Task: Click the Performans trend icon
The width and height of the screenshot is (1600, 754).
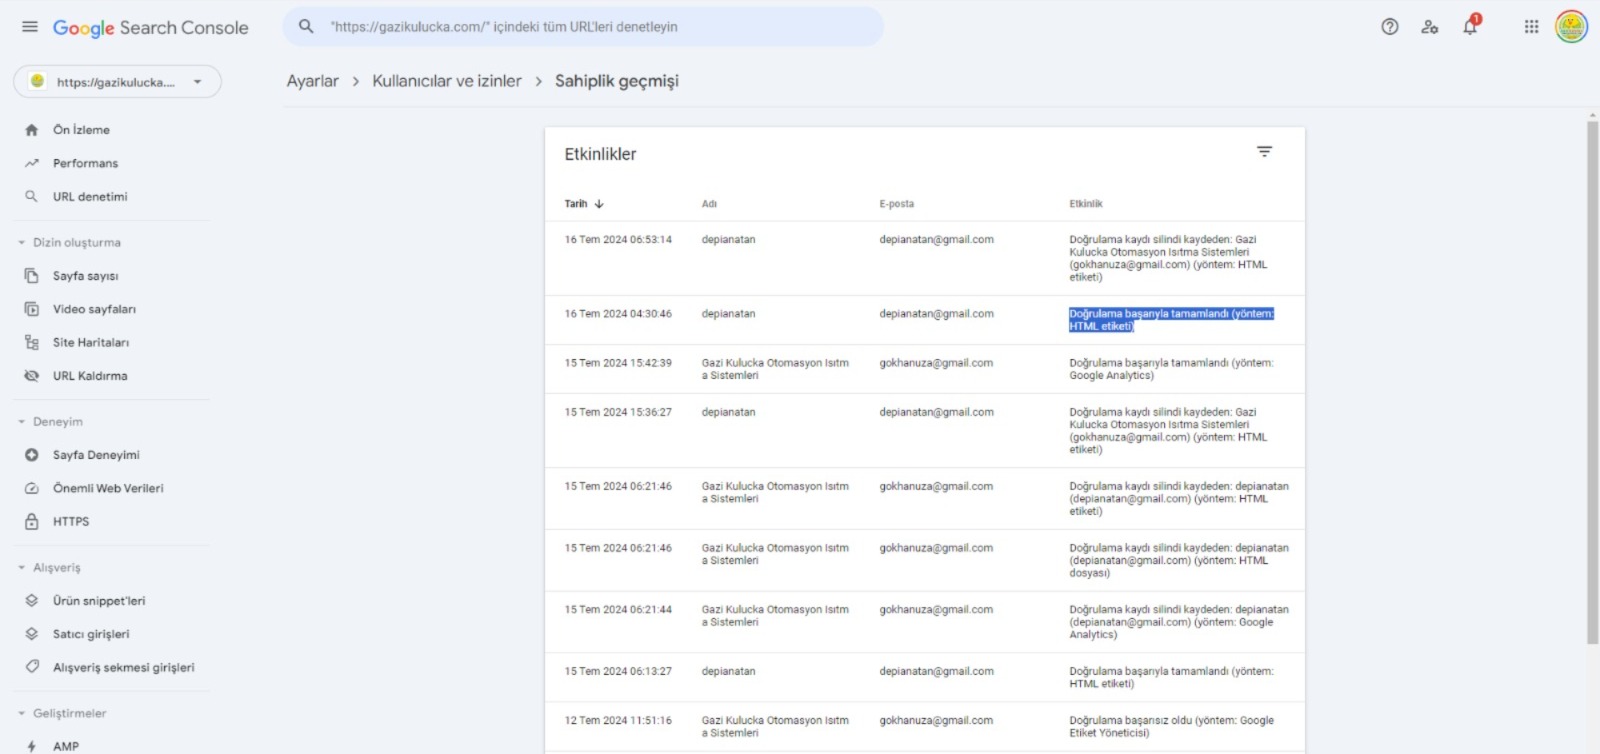Action: click(32, 163)
